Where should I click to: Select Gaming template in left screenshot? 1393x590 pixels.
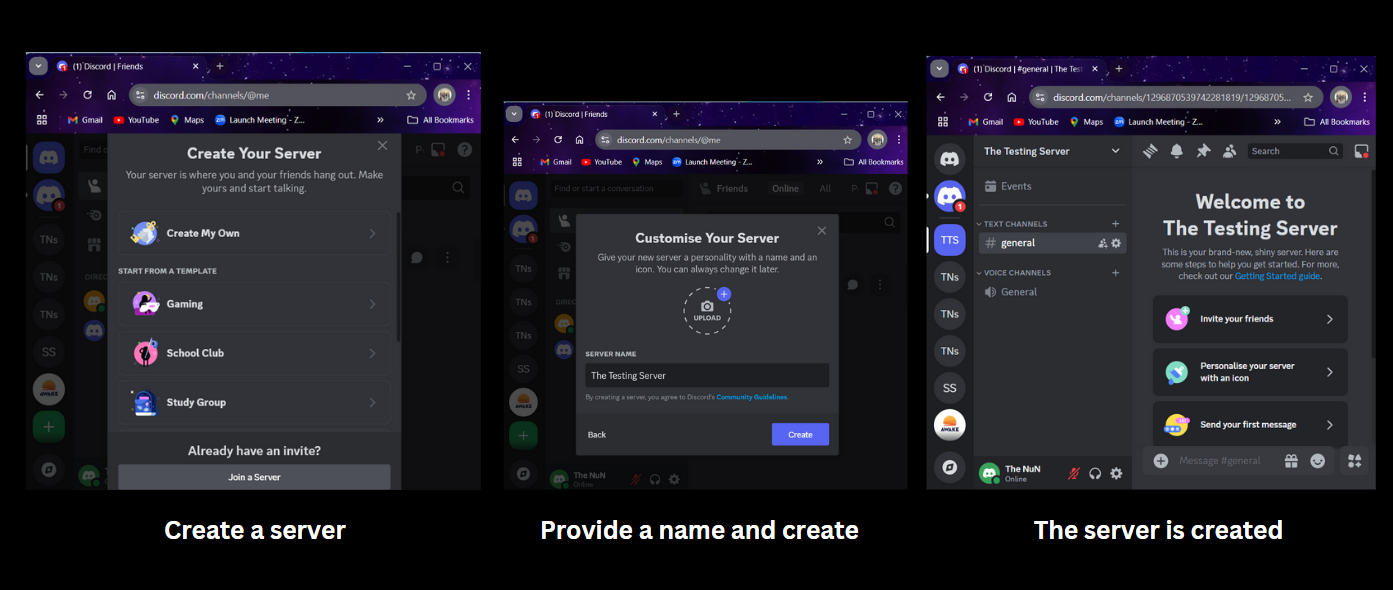[255, 304]
